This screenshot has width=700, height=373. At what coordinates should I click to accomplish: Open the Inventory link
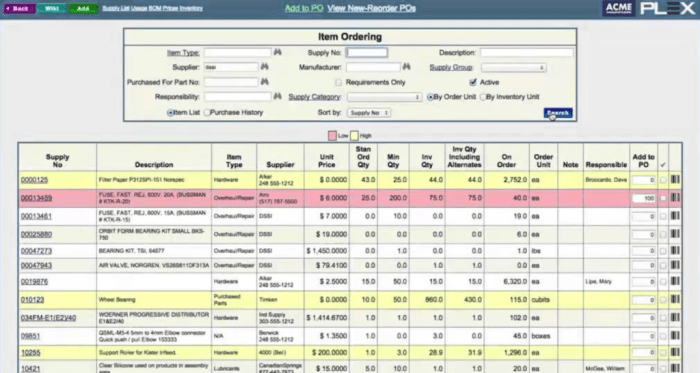click(191, 8)
